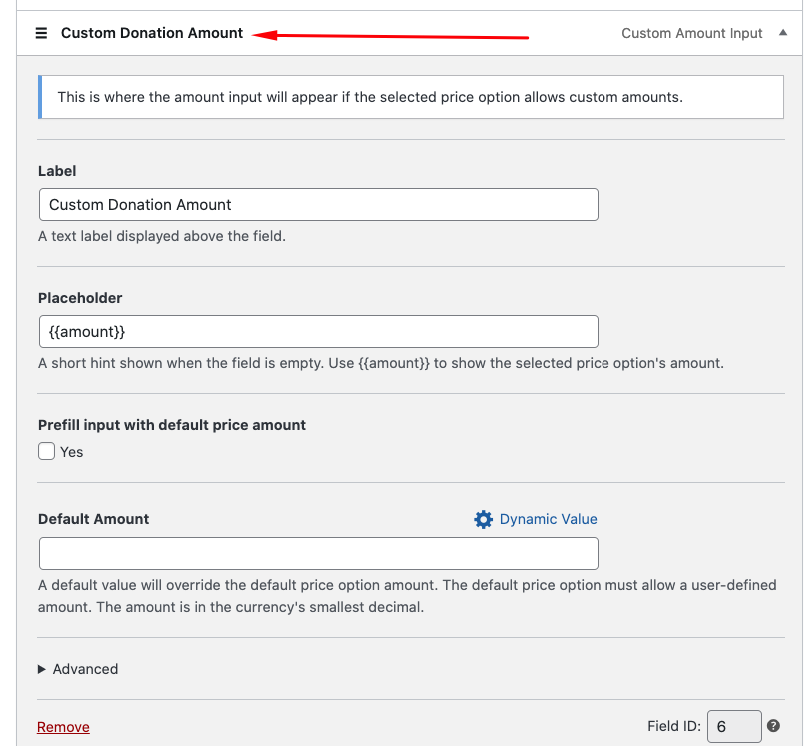Click the red Remove link

click(63, 727)
